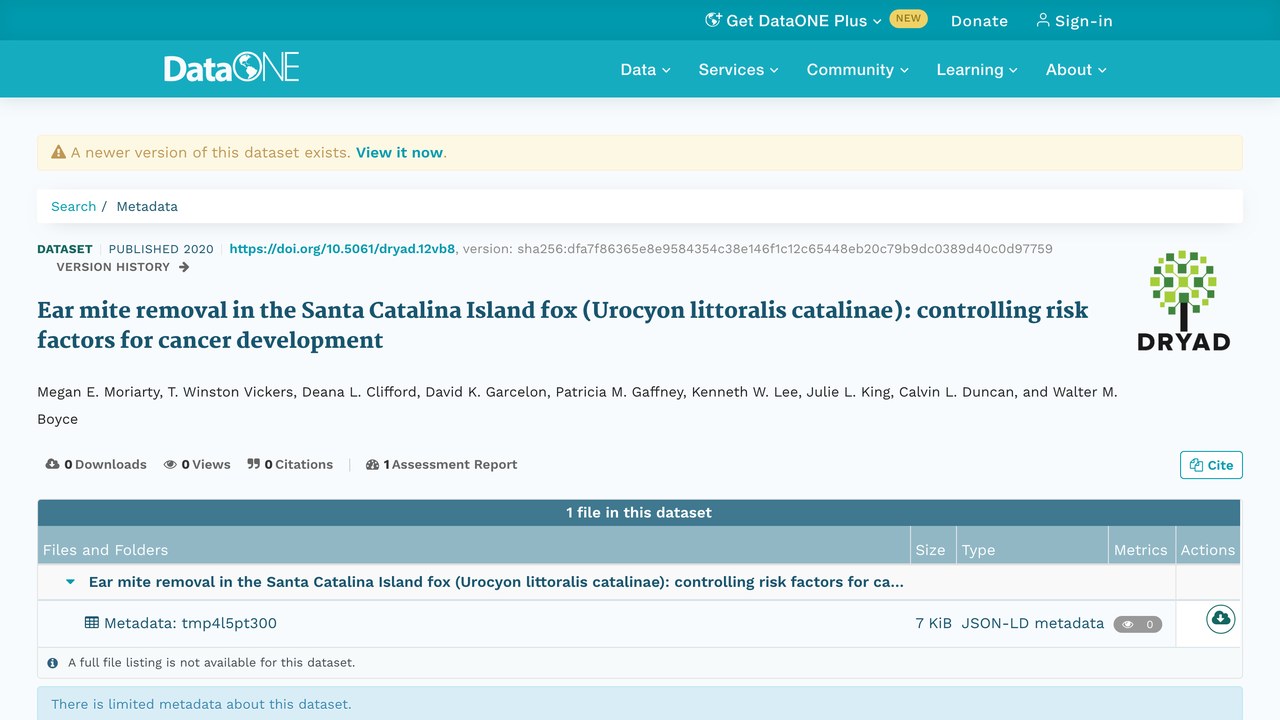This screenshot has height=720, width=1280.
Task: Click the globe icon next to Get DataONE Plus
Action: click(x=713, y=20)
